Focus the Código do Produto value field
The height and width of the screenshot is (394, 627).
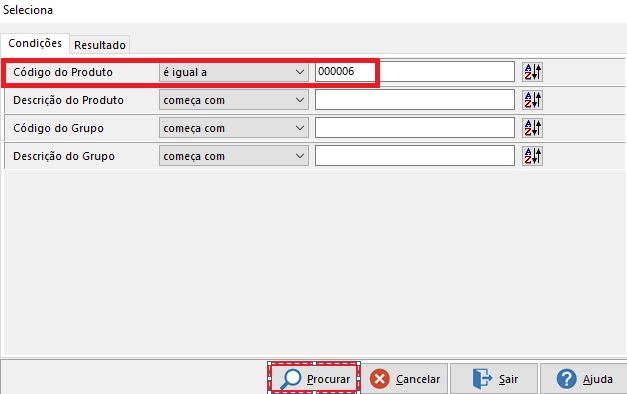415,72
